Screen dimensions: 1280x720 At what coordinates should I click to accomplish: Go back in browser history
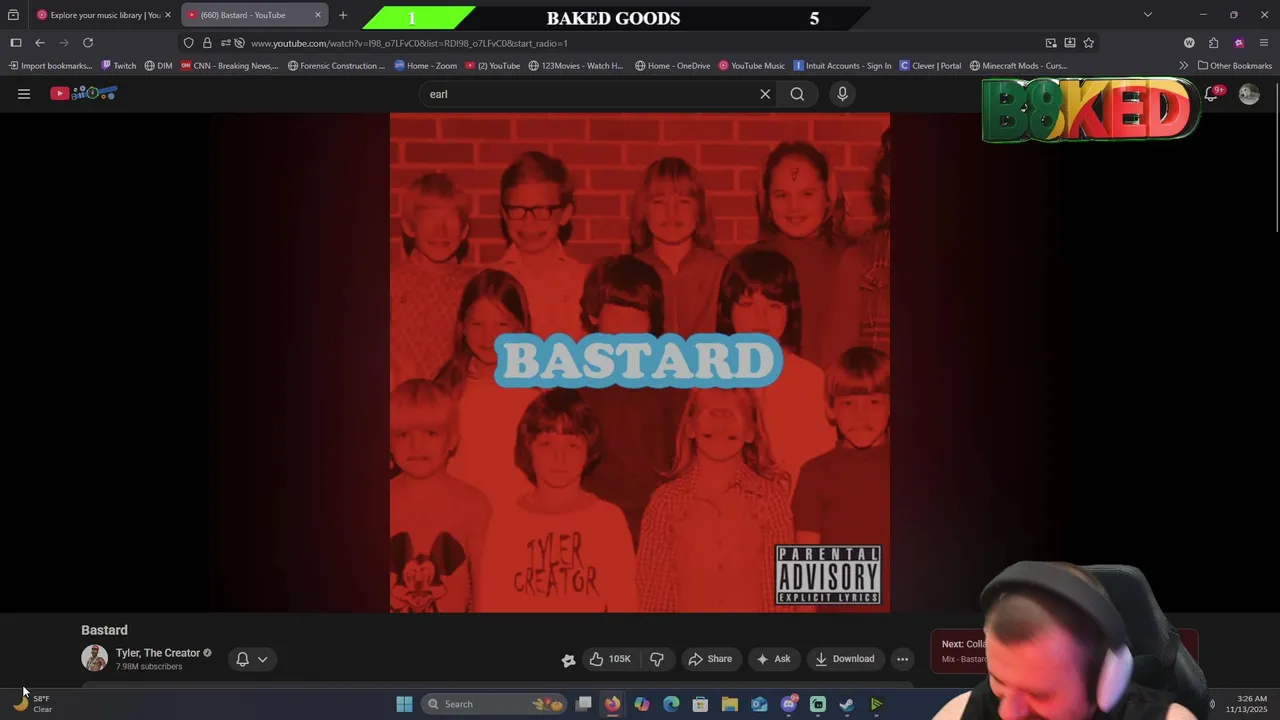[x=40, y=43]
